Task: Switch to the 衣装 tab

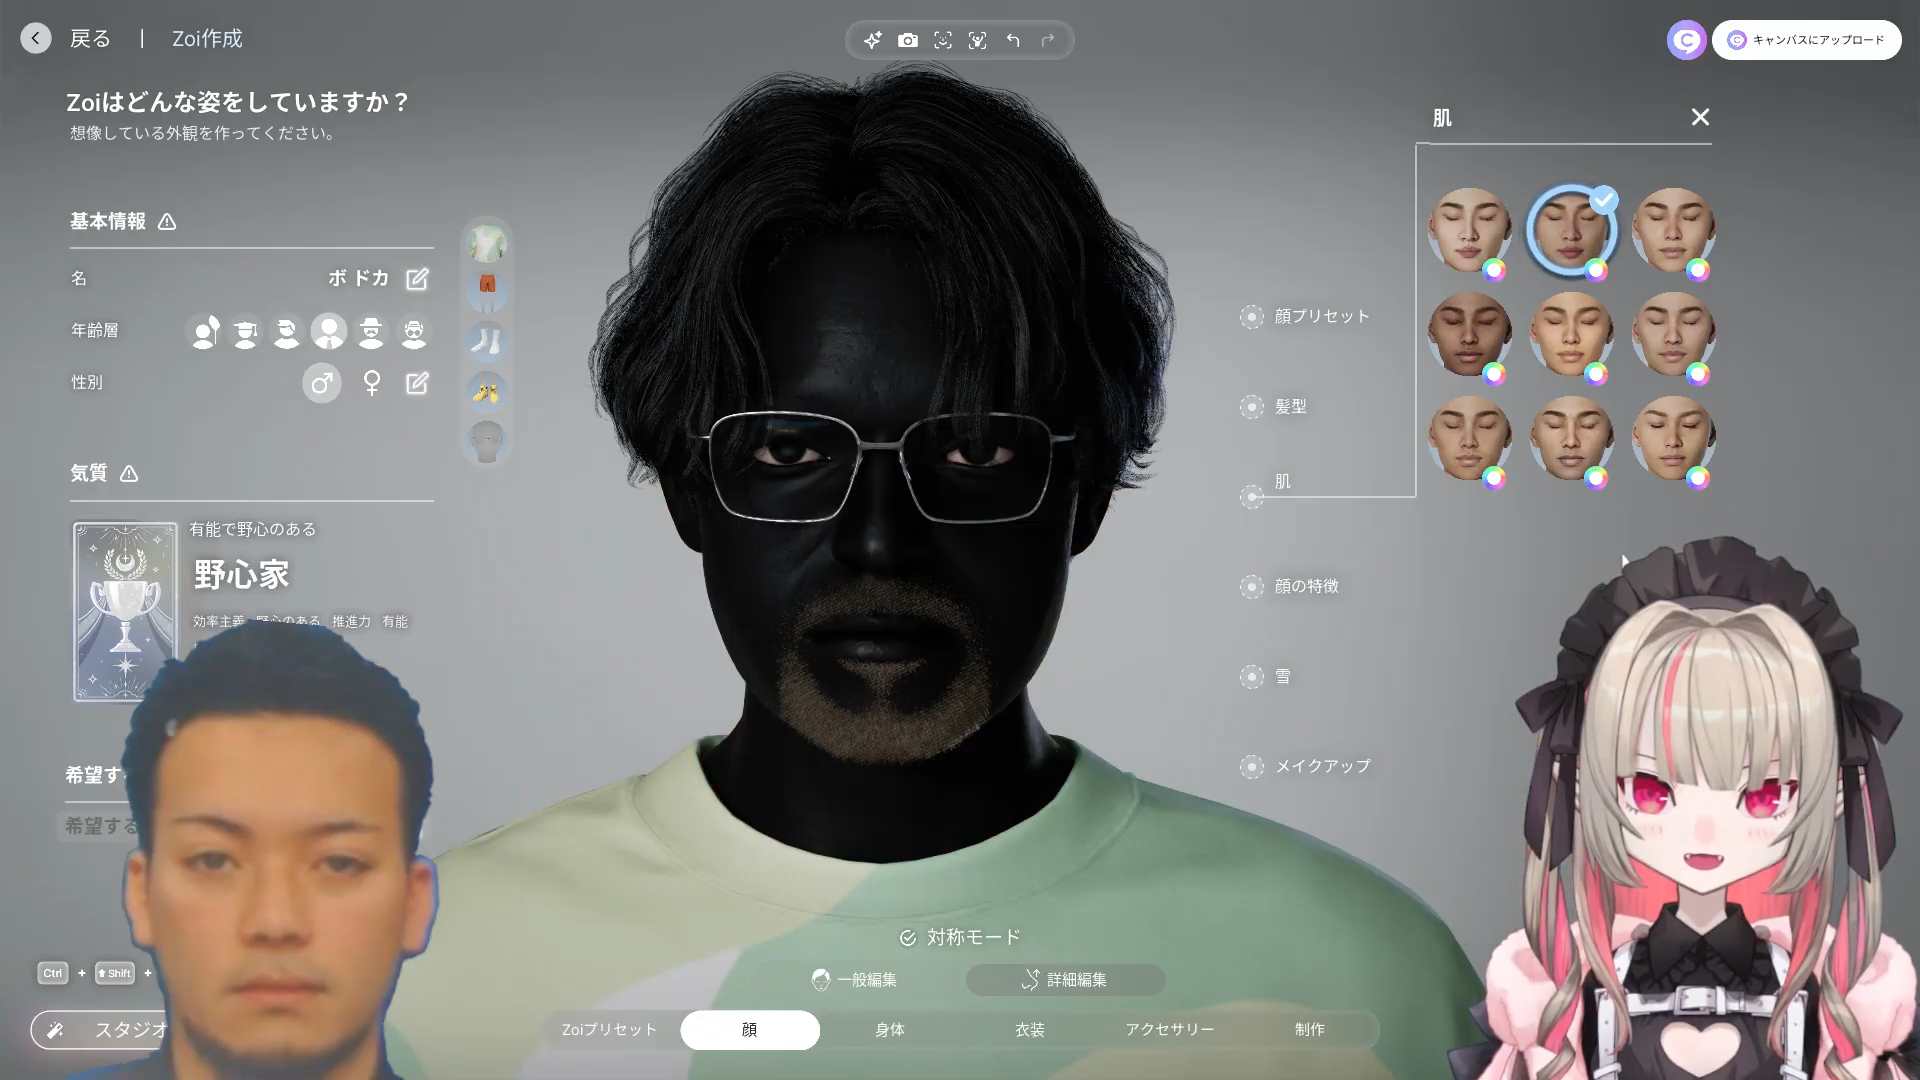Action: point(1030,1030)
